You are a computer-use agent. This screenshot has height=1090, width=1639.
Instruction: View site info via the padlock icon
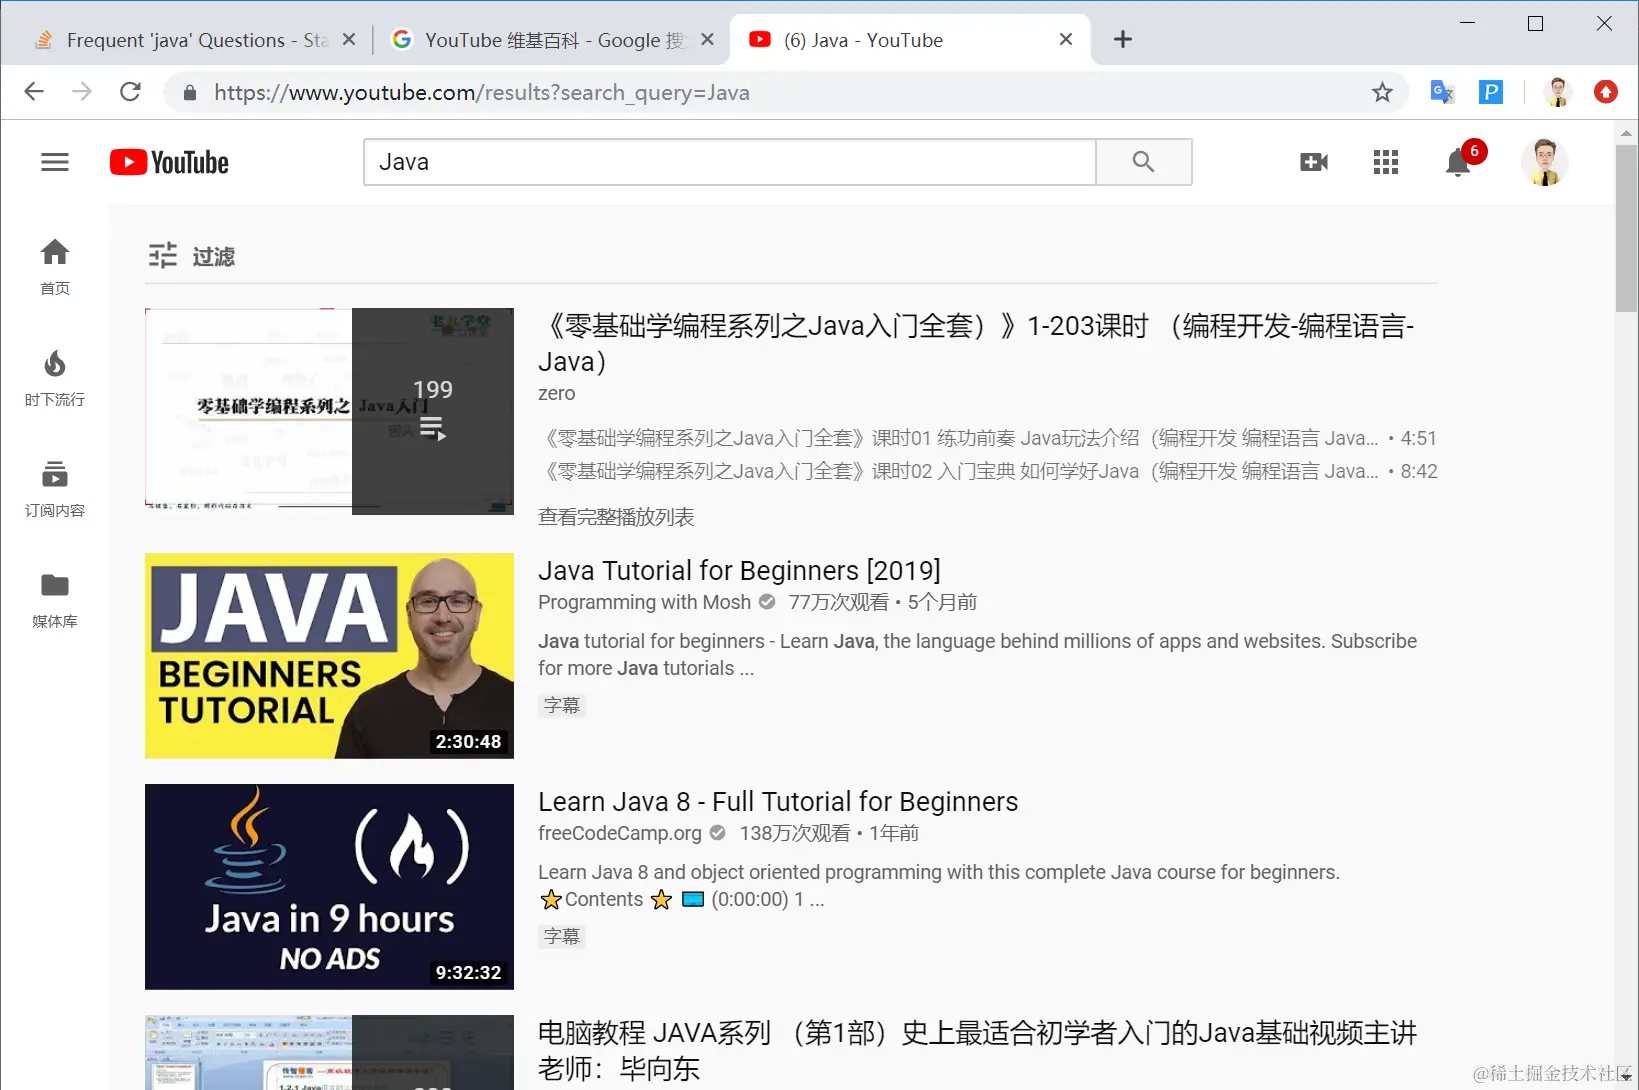pyautogui.click(x=189, y=93)
